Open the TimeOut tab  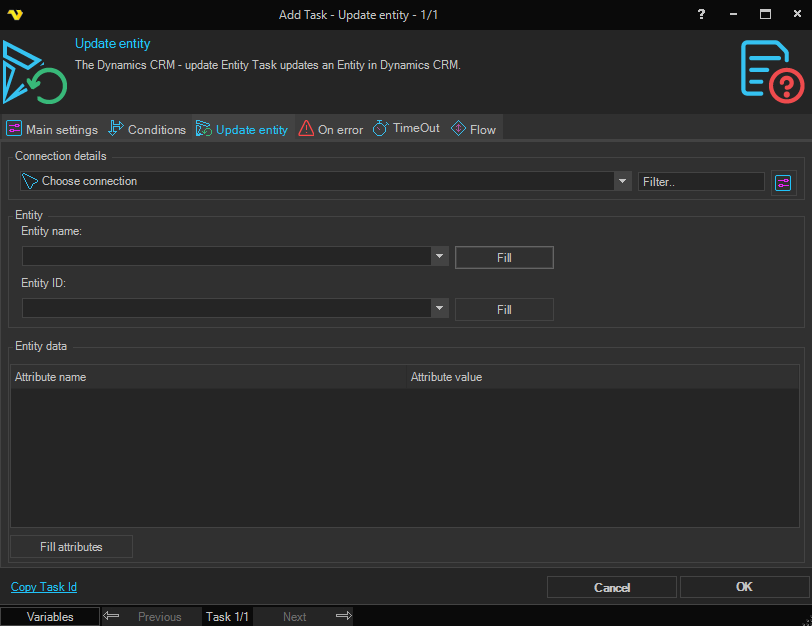406,129
